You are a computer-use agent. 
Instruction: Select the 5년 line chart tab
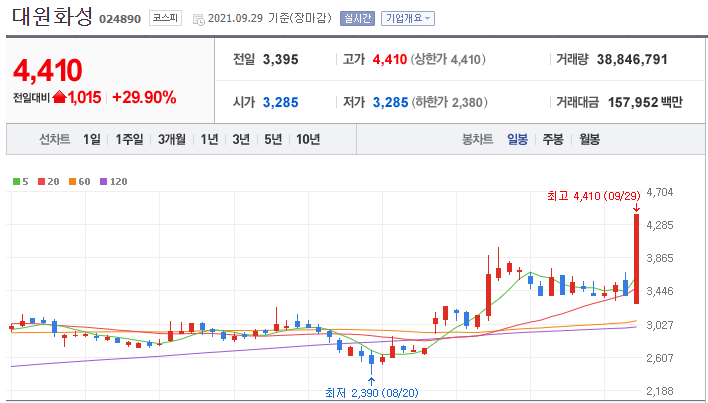pos(273,139)
